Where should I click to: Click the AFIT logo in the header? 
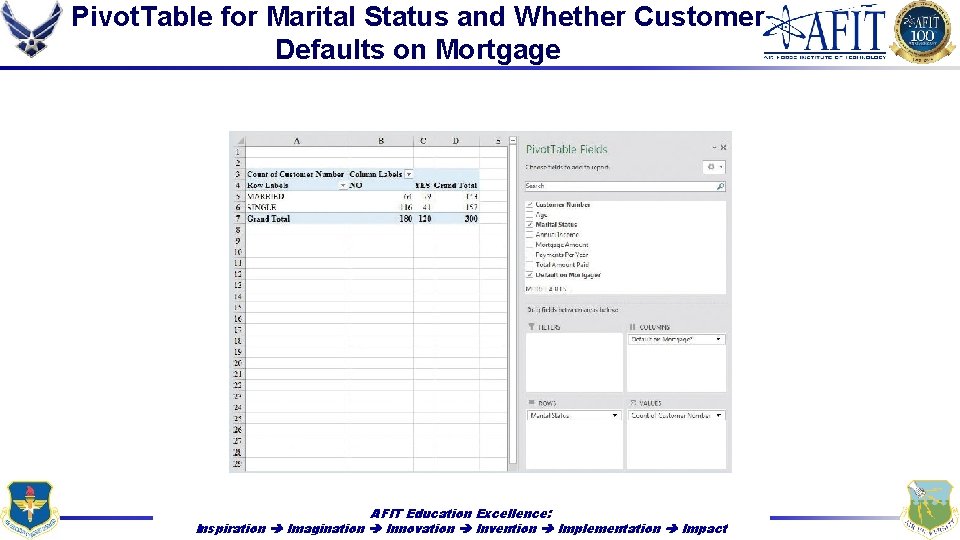[825, 32]
